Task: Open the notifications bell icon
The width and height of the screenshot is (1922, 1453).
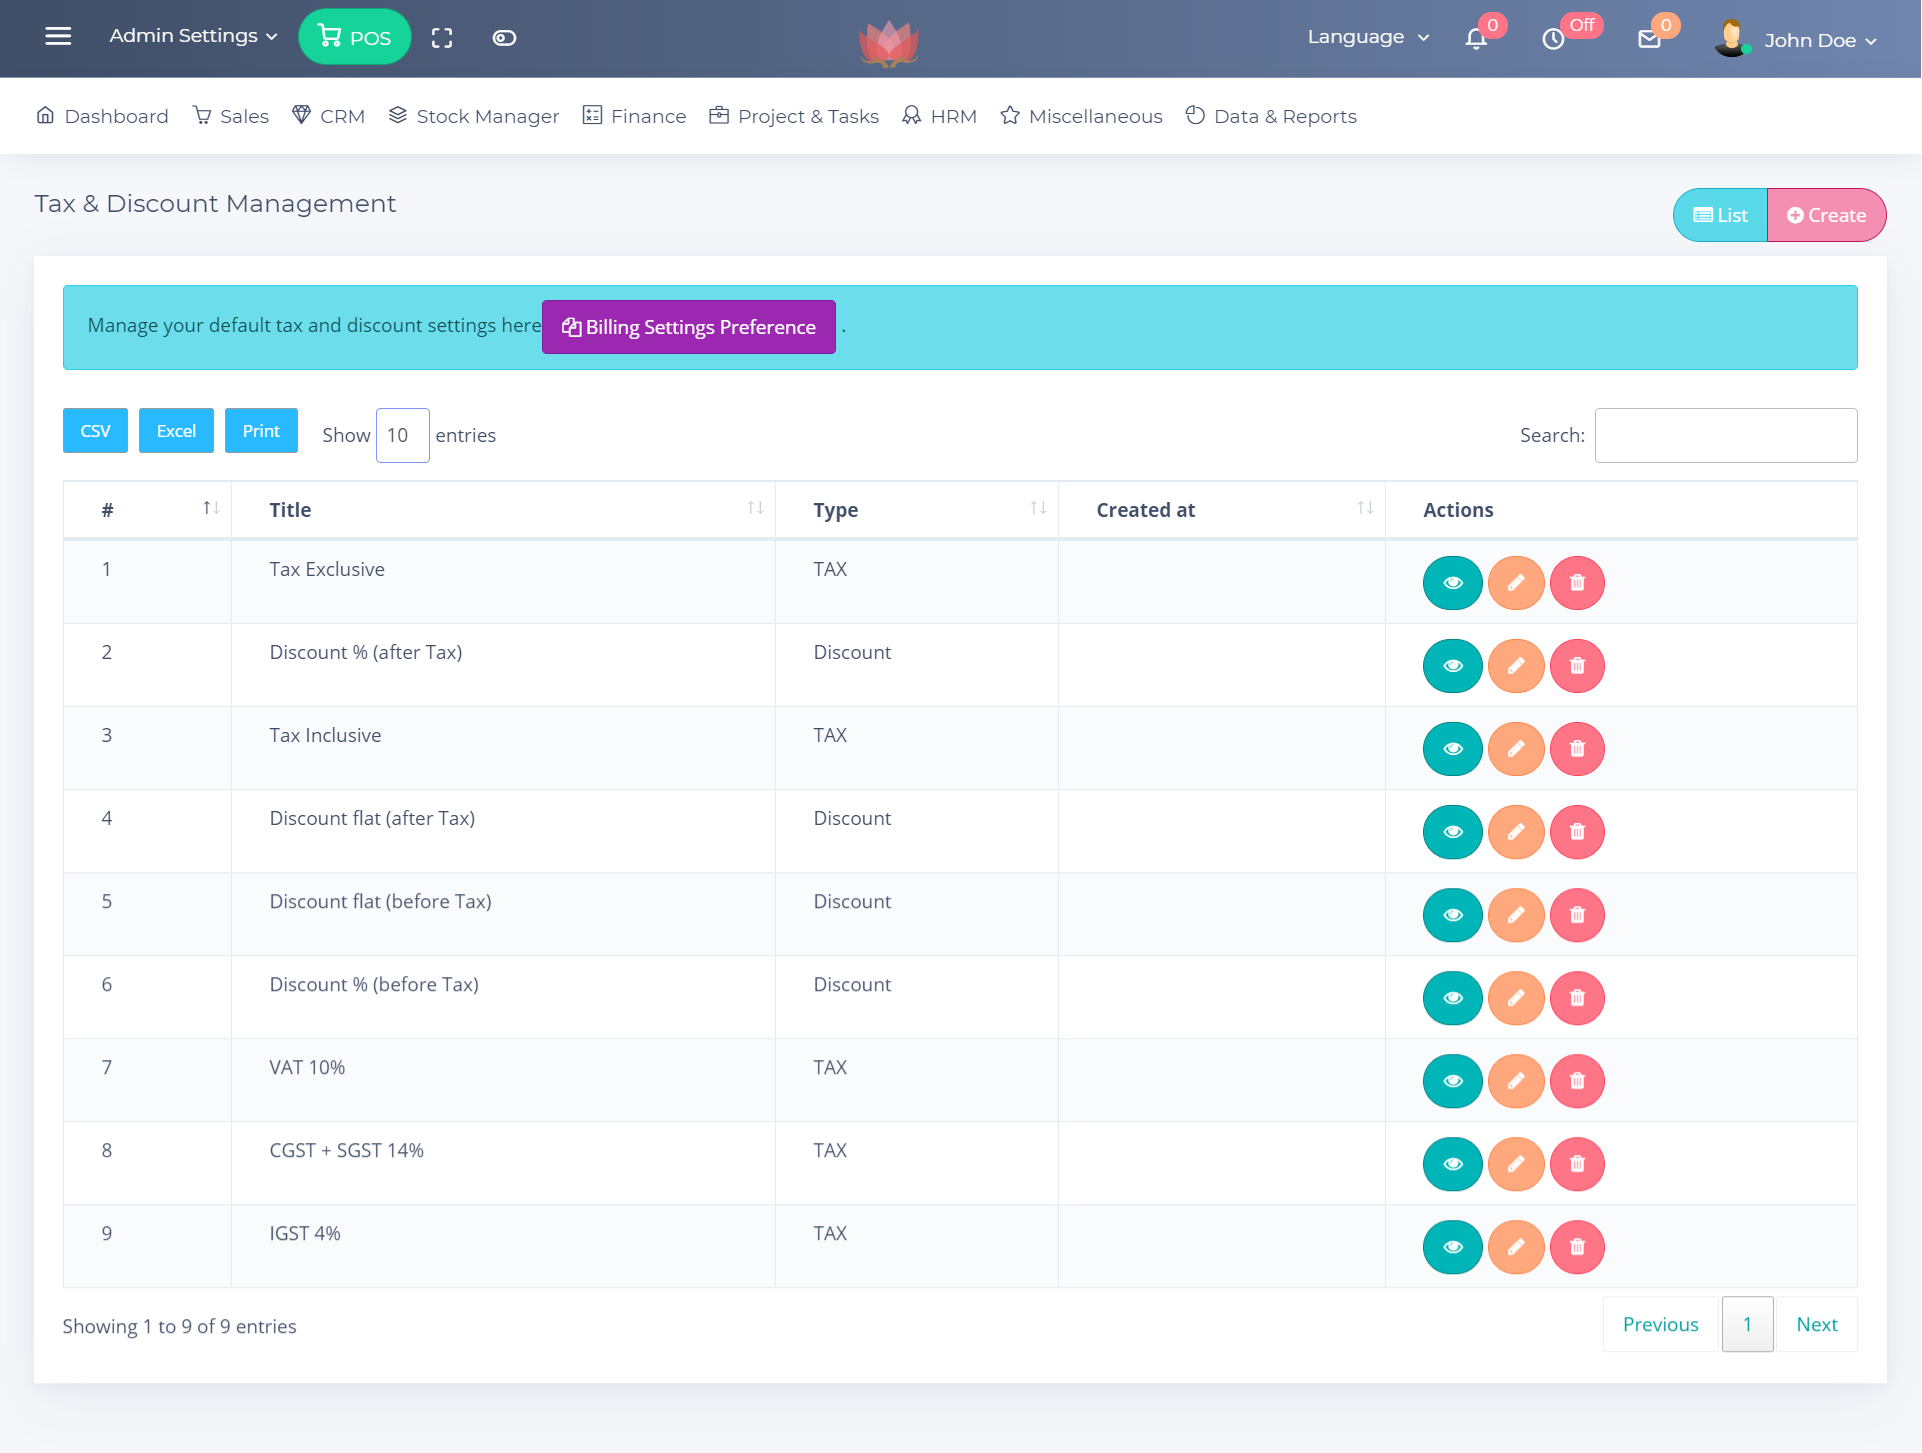Action: (x=1476, y=39)
